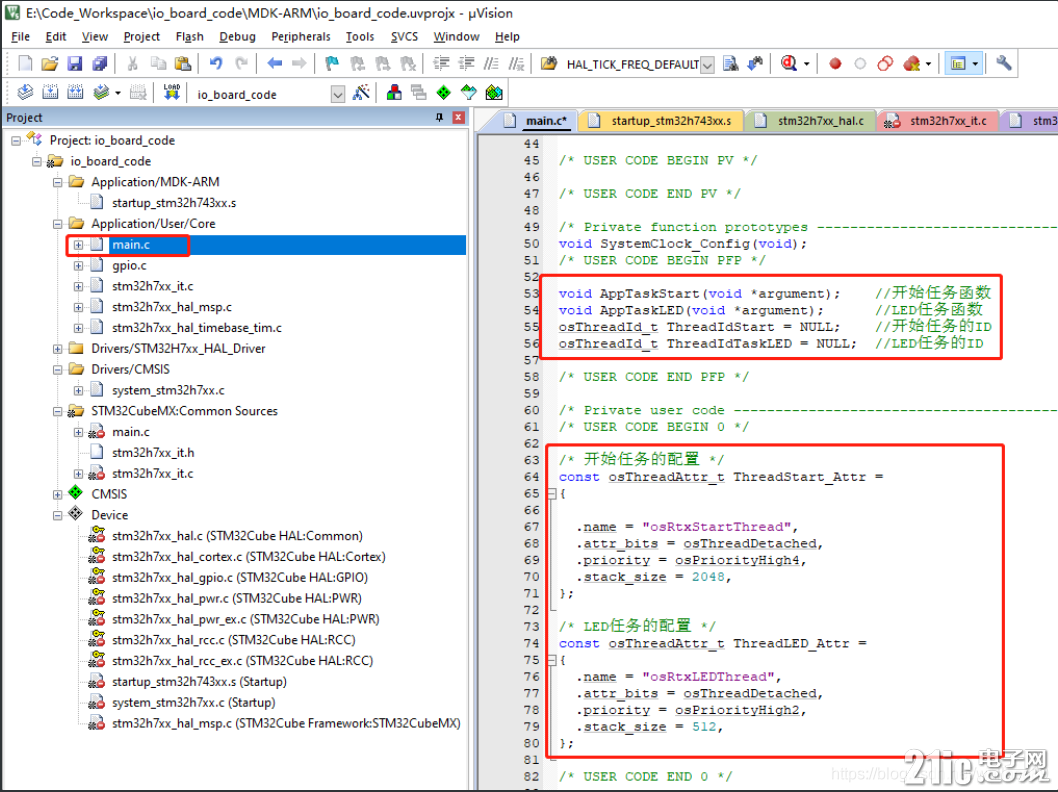The image size is (1058, 792).
Task: Collapse code fold at line 65
Action: tap(552, 494)
